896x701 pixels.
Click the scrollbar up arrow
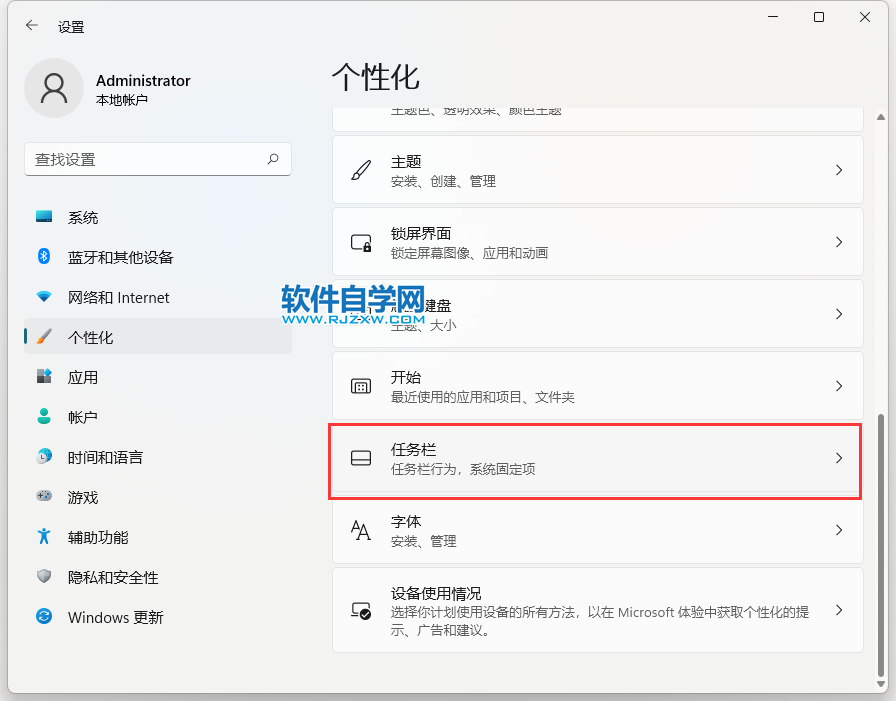881,117
